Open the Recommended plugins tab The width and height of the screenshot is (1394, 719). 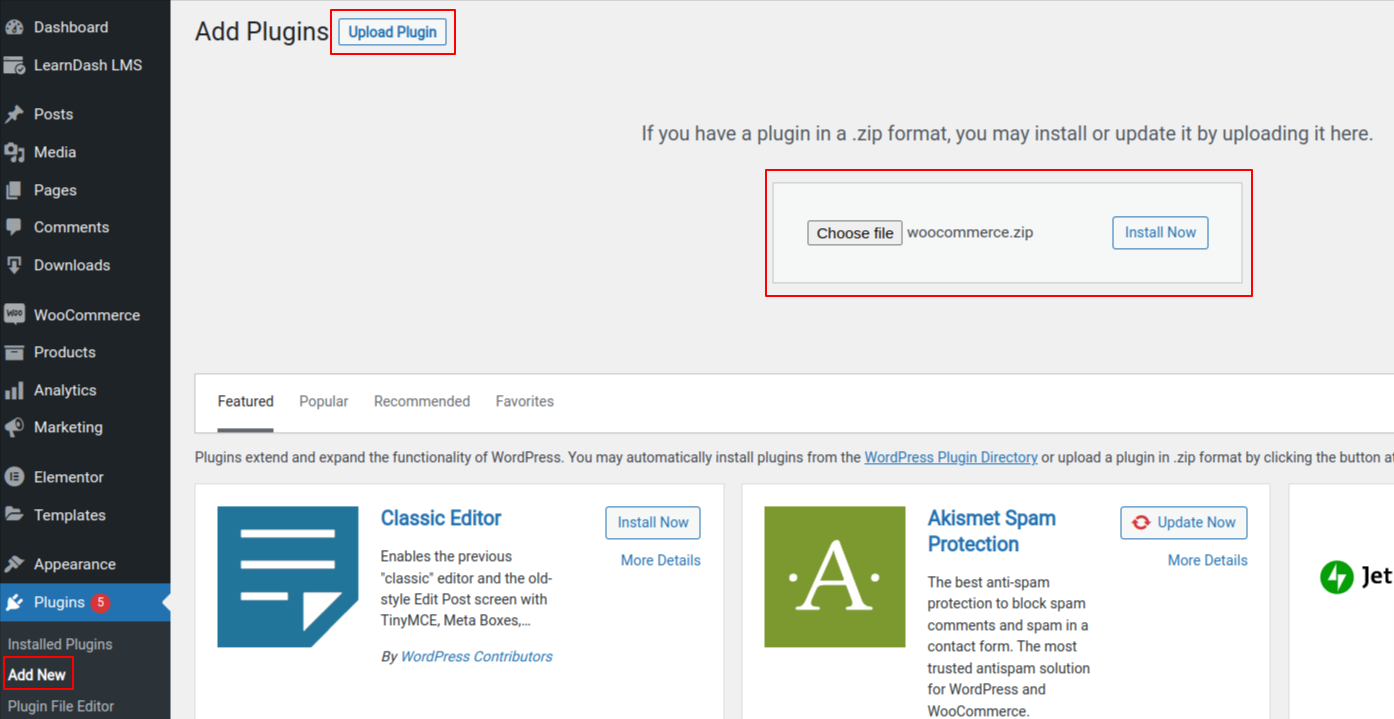(421, 401)
